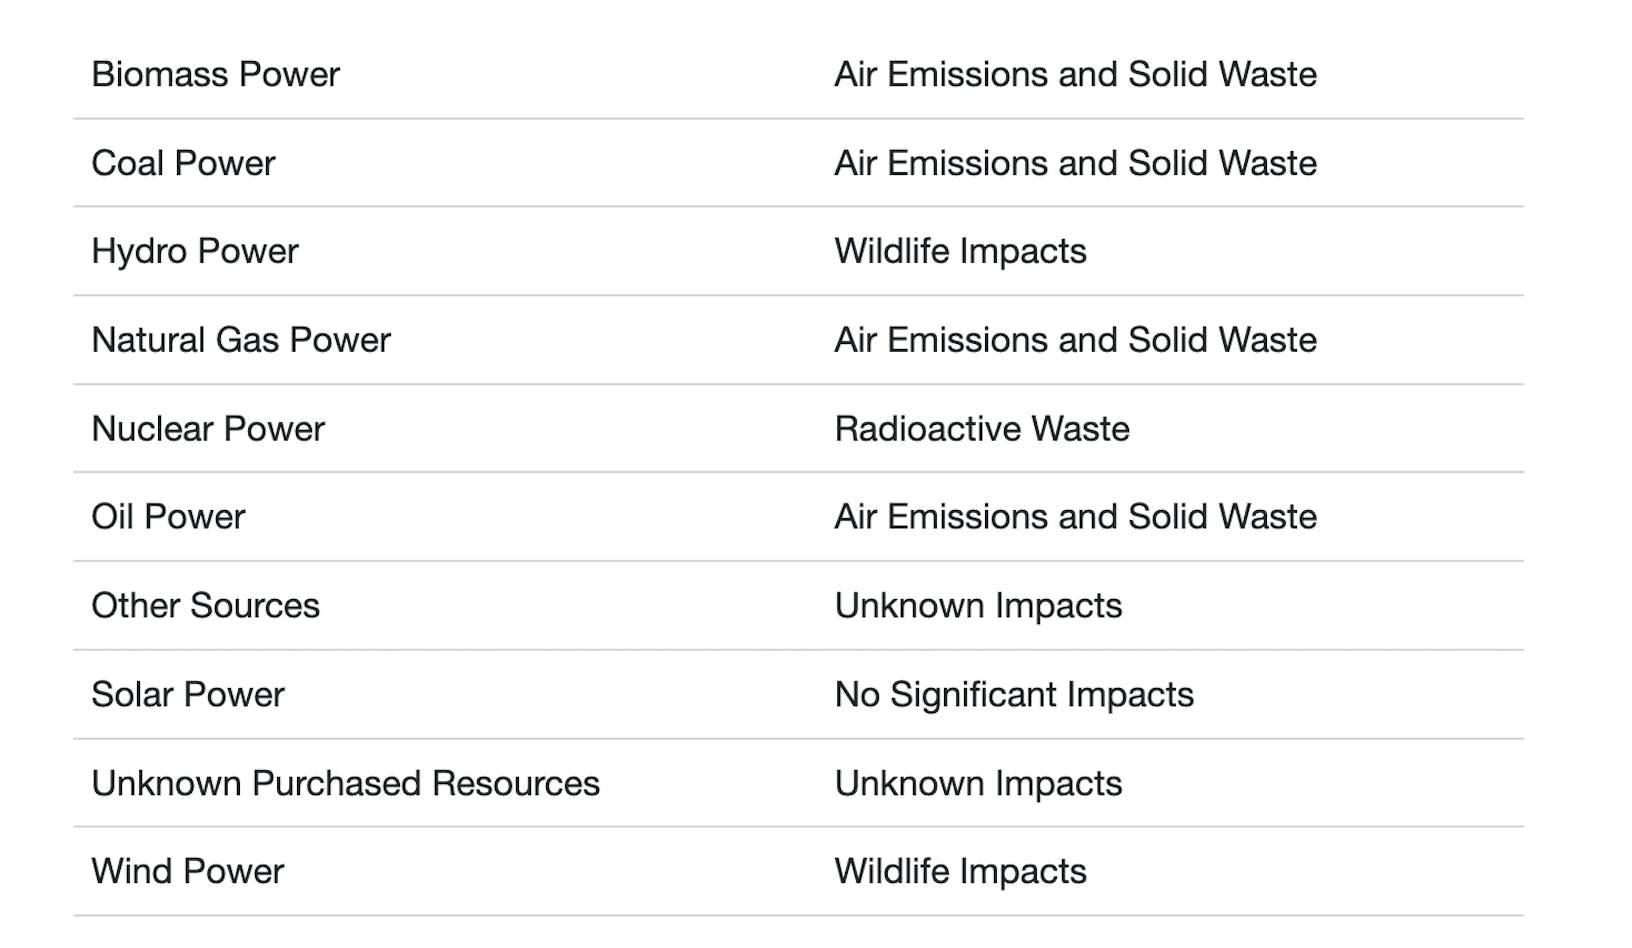This screenshot has width=1632, height=948.
Task: Select the Wind Power row label
Action: click(x=188, y=871)
